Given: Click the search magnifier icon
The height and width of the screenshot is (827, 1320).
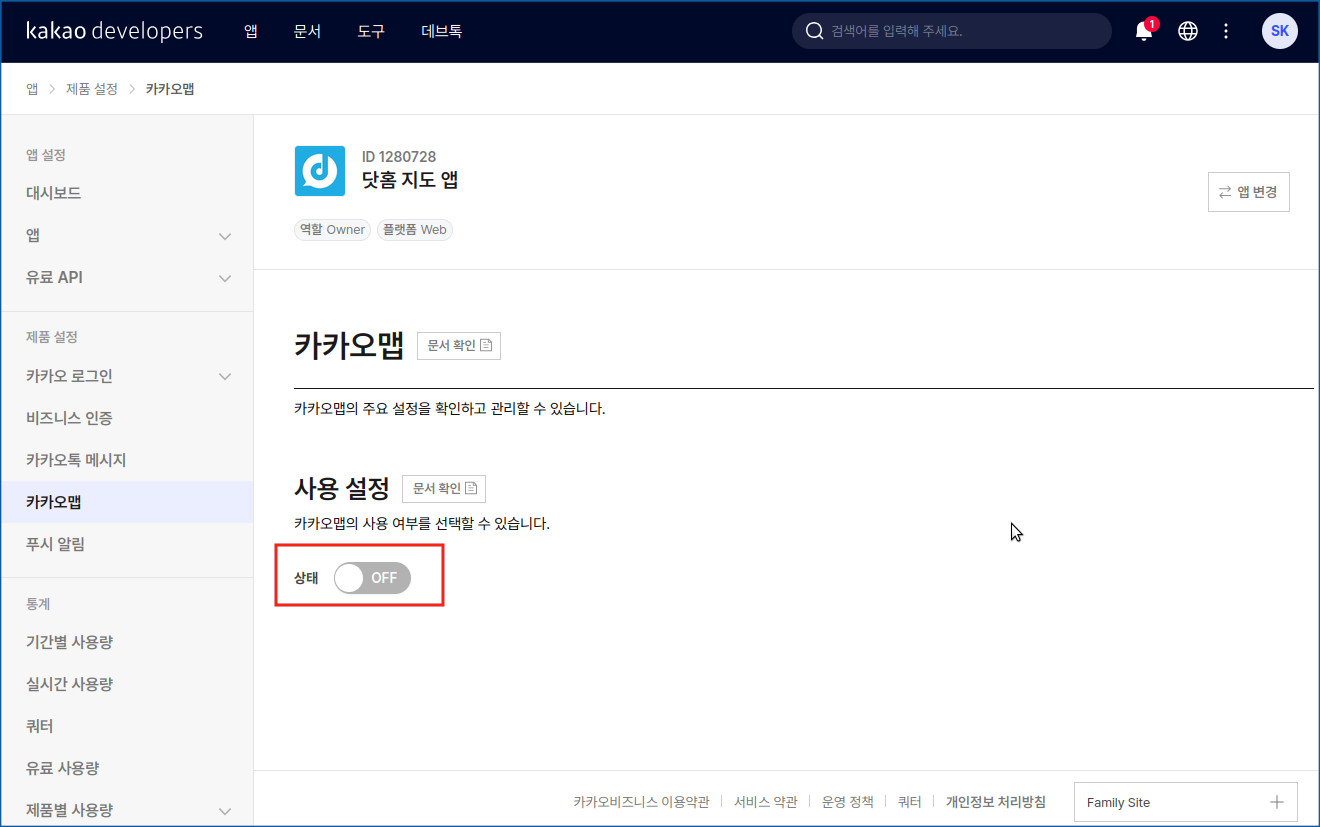Looking at the screenshot, I should click(x=815, y=31).
